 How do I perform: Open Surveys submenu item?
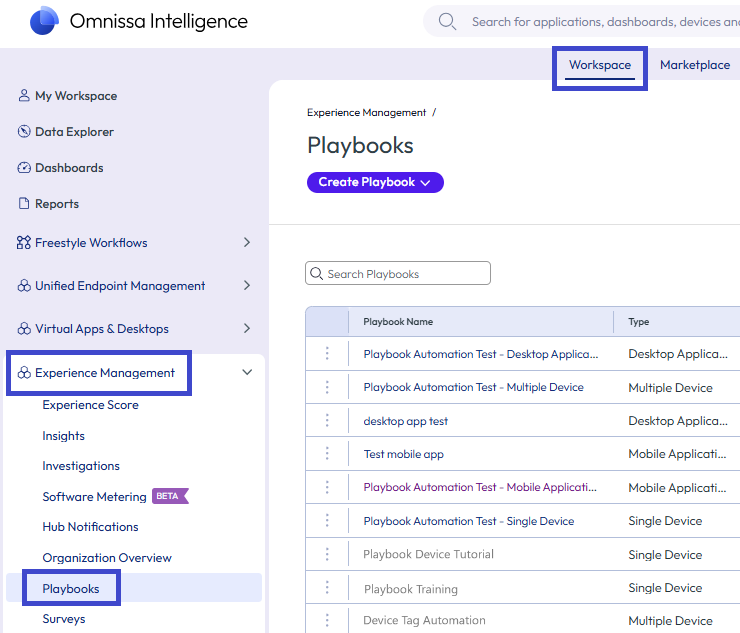[64, 619]
